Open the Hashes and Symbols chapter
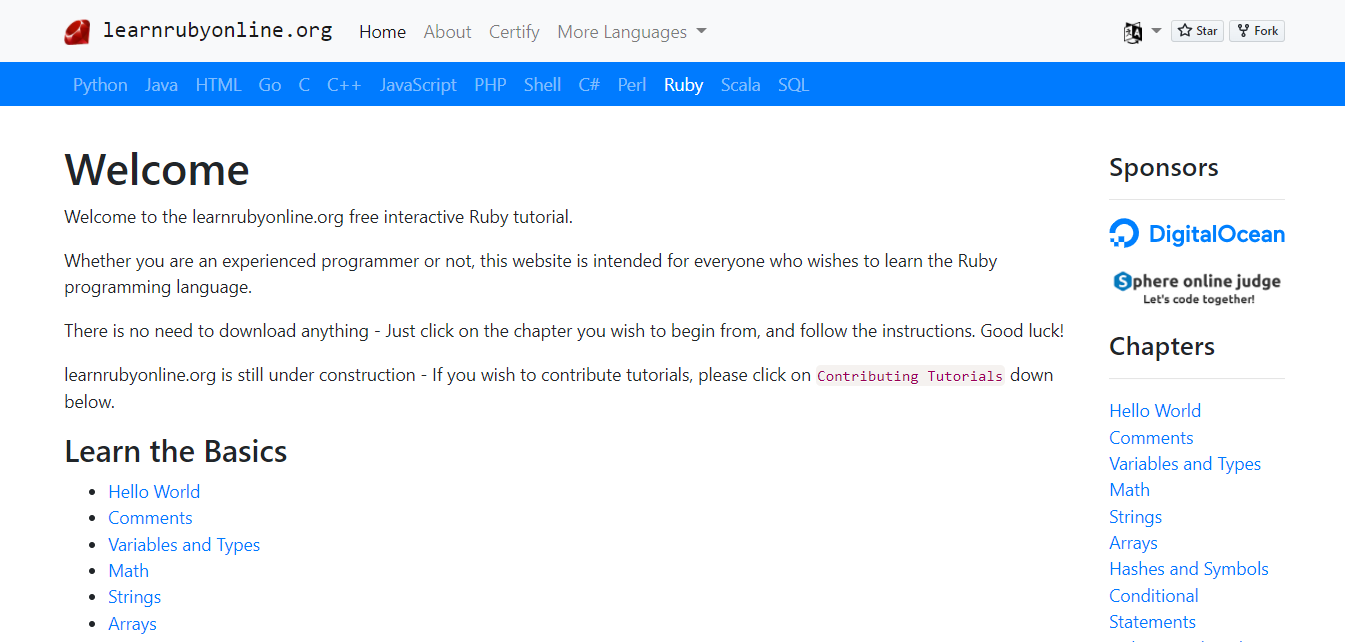The width and height of the screenshot is (1345, 642). [1188, 568]
